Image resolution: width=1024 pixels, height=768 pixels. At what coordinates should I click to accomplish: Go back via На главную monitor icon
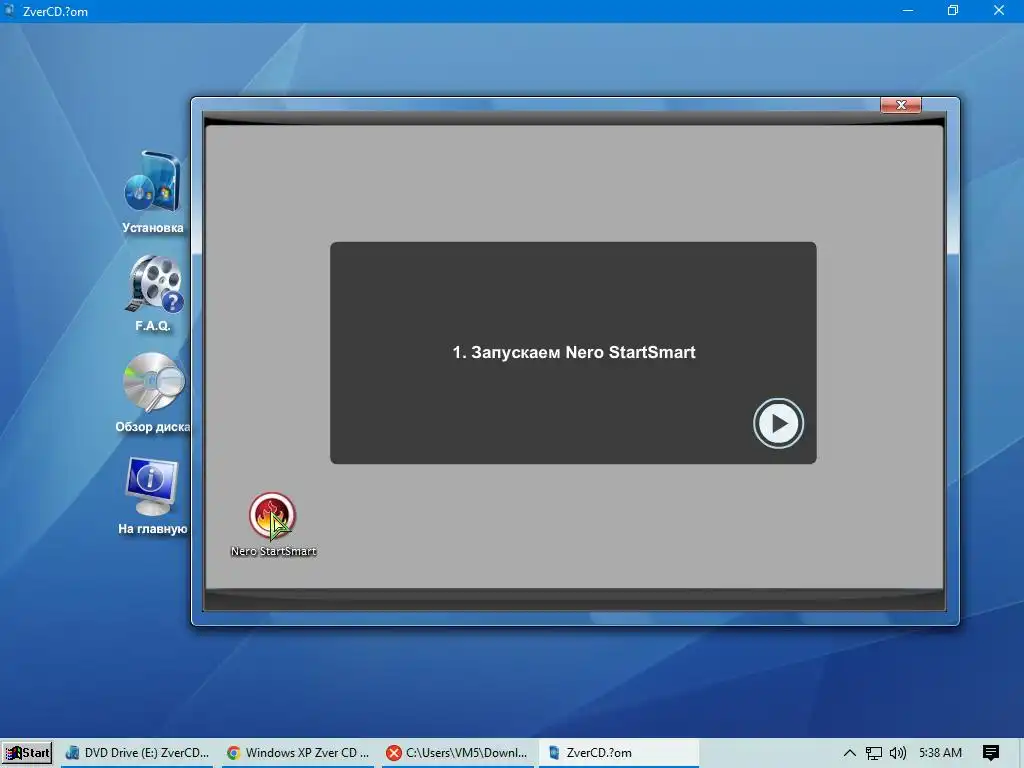[x=152, y=486]
